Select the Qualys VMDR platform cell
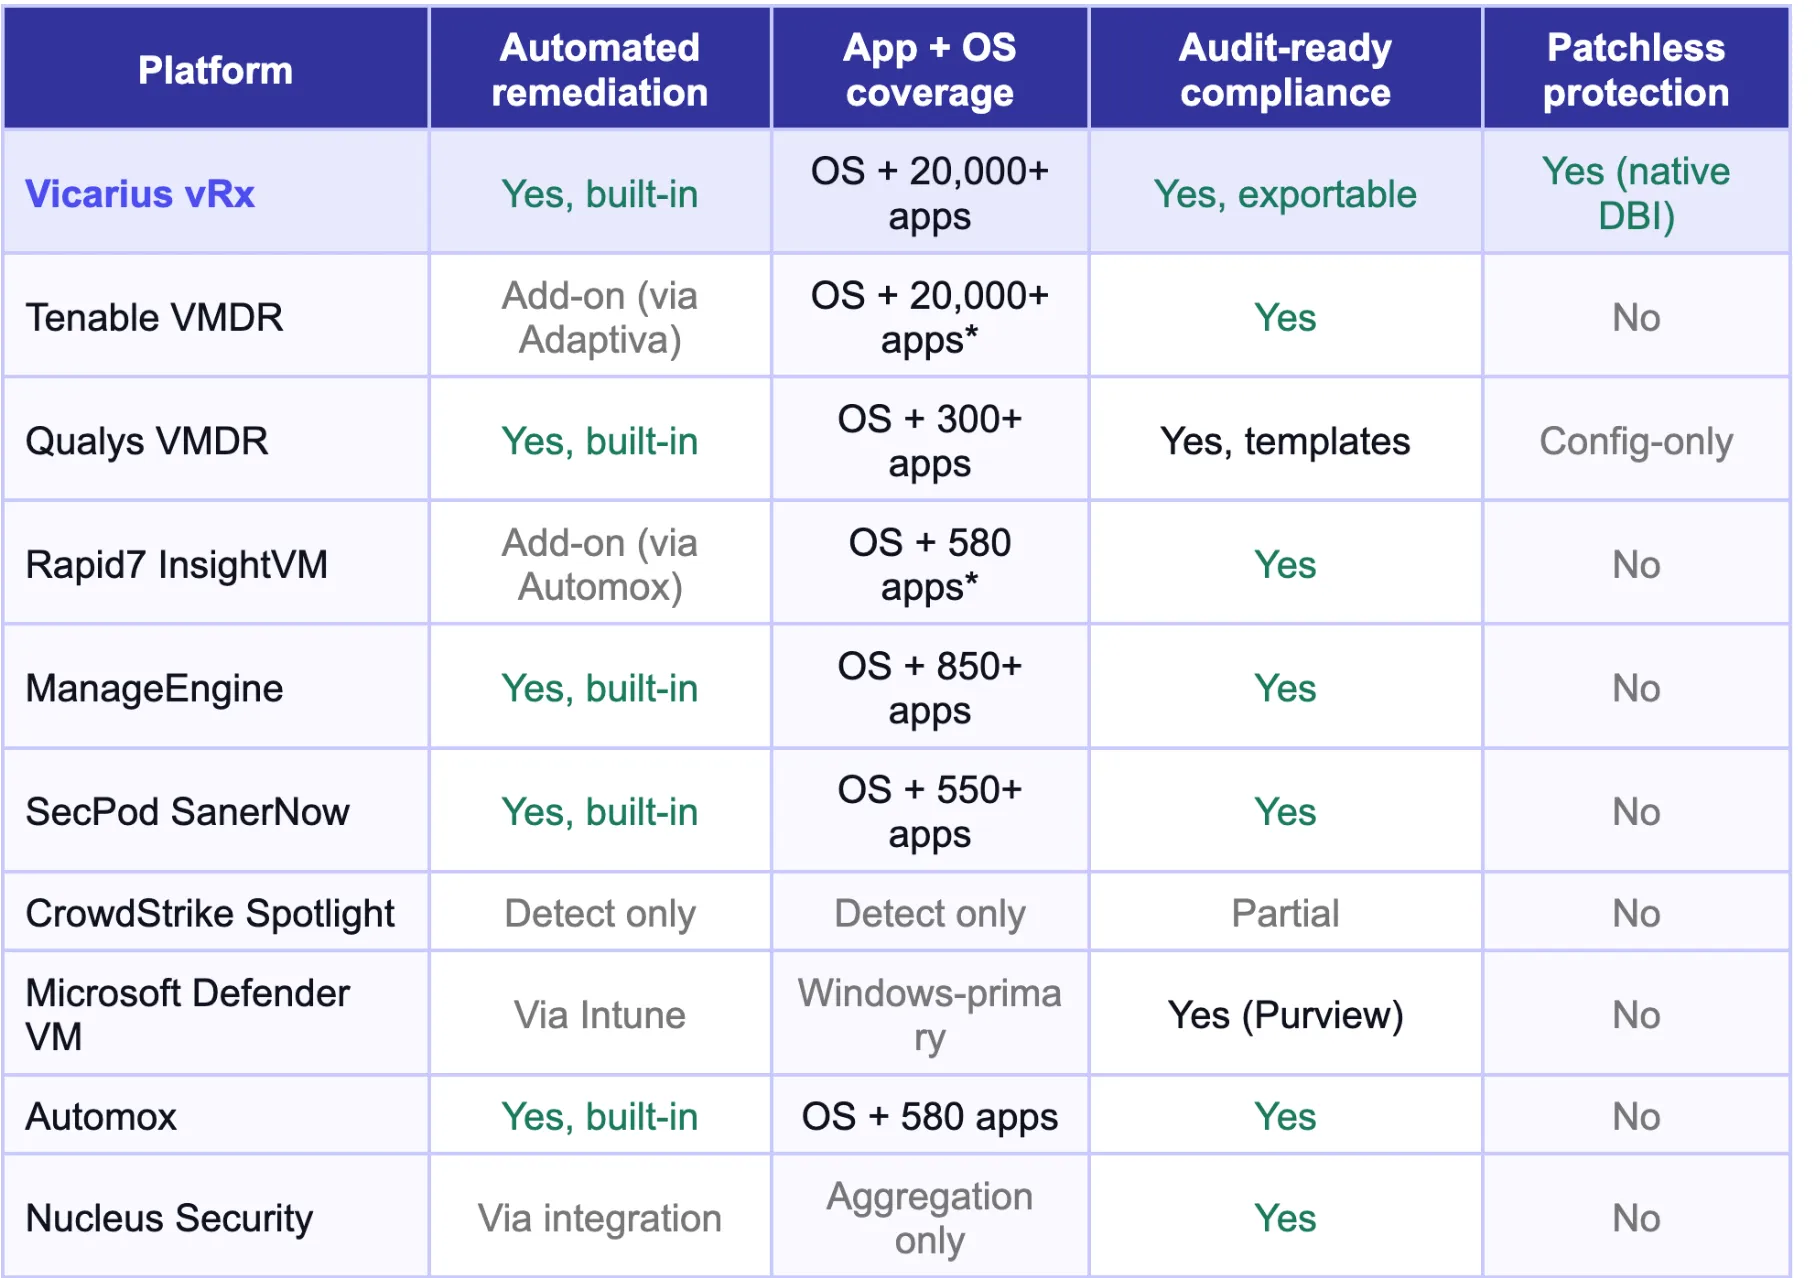1820x1278 pixels. tap(147, 441)
